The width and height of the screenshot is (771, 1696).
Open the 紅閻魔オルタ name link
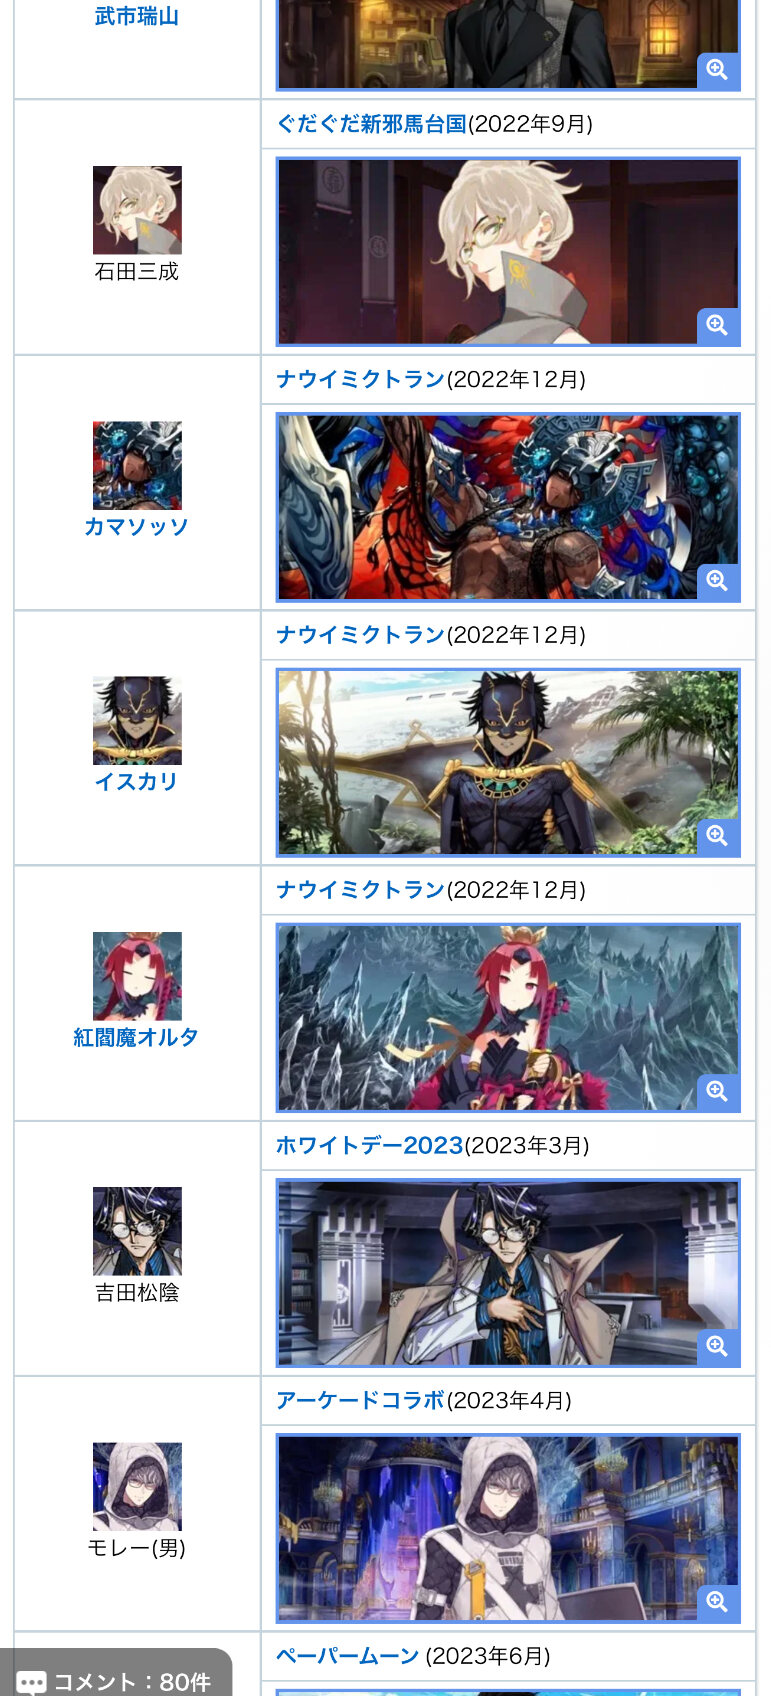(x=136, y=1037)
